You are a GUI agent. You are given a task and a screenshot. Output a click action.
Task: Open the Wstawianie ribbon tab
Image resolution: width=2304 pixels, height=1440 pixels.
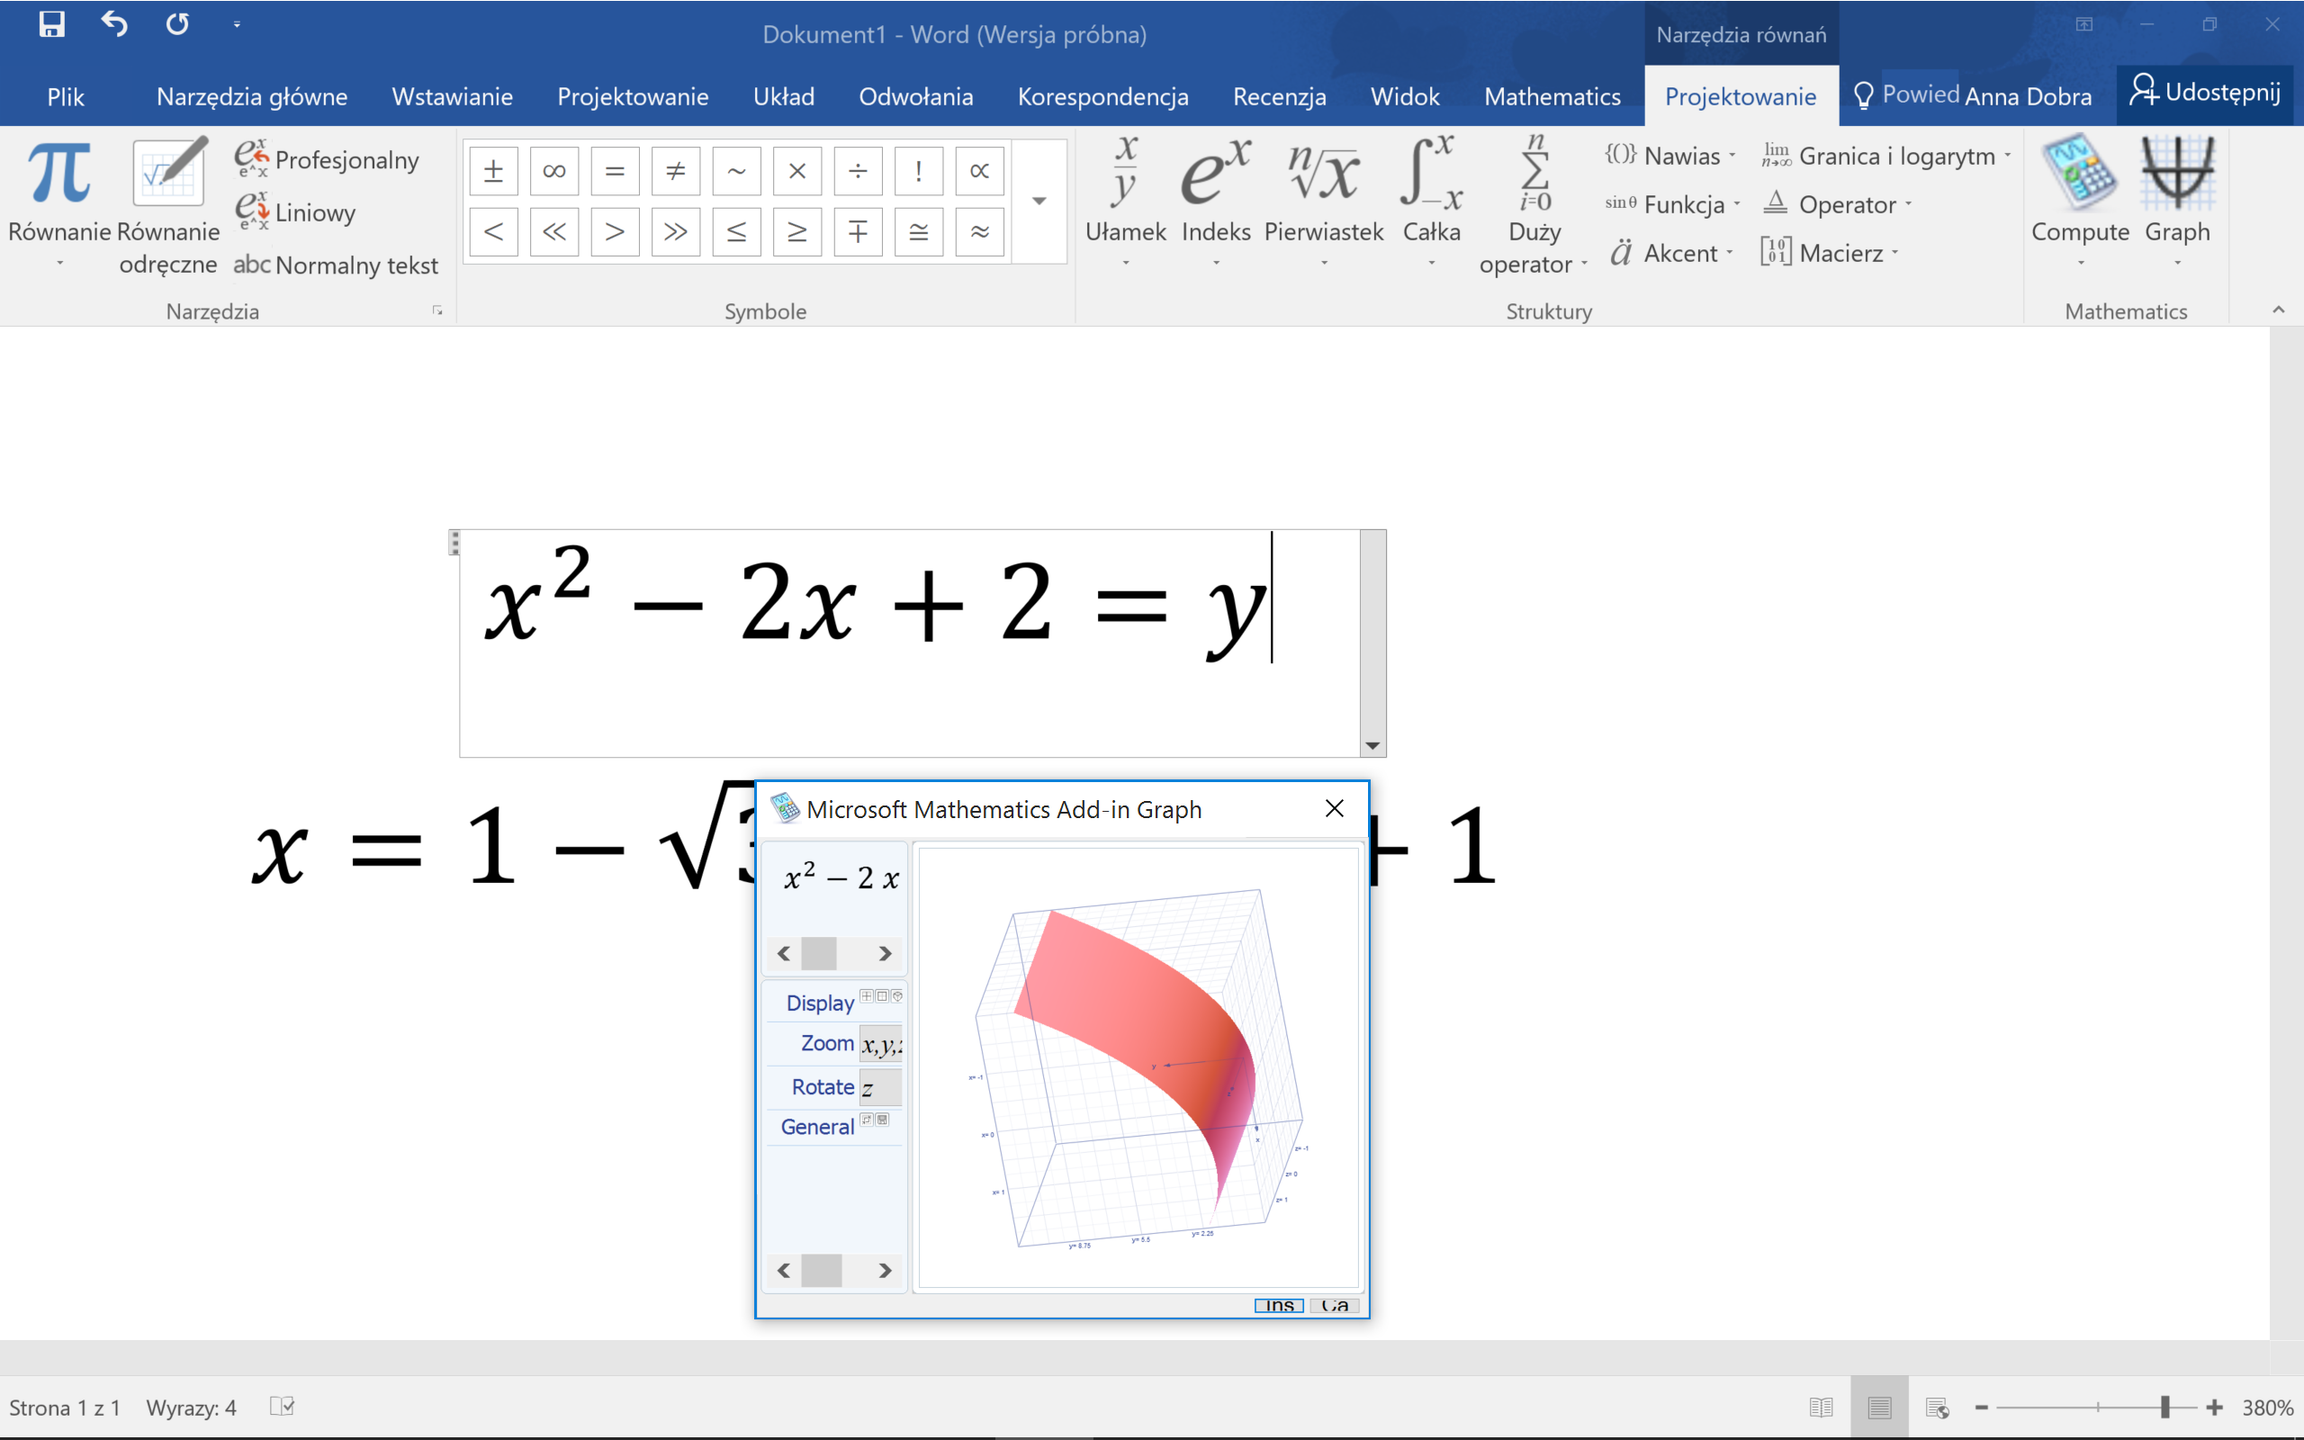(452, 96)
